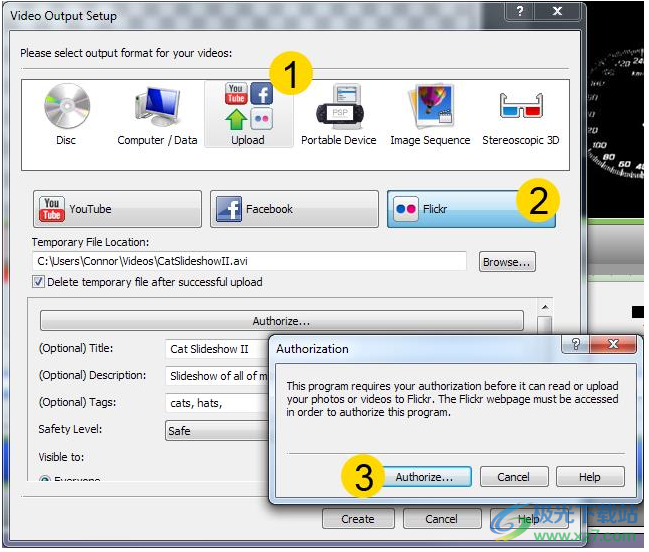Close the Authorization dialog

coord(613,344)
